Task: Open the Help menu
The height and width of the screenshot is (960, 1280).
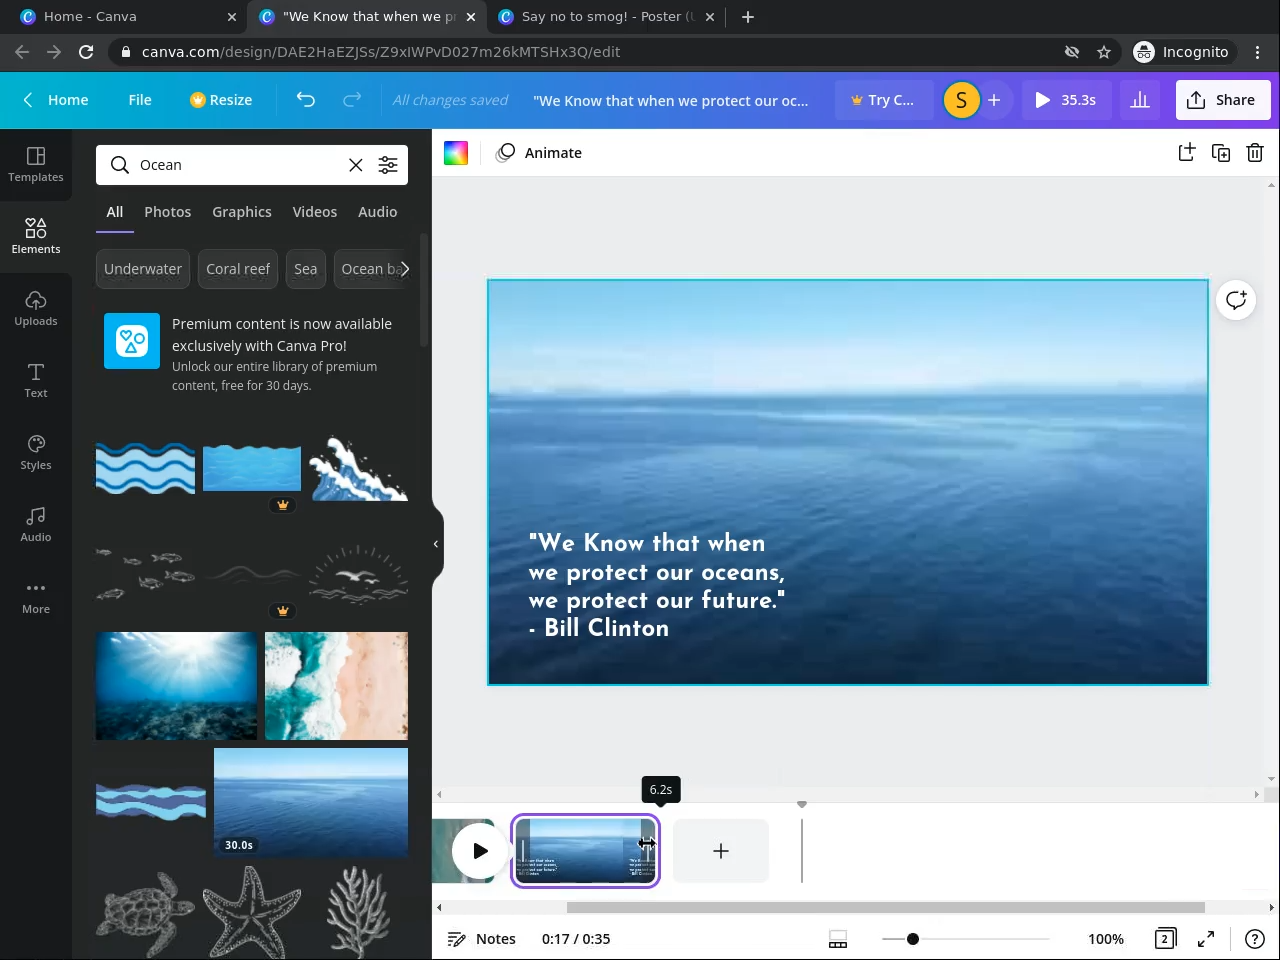Action: point(1255,939)
